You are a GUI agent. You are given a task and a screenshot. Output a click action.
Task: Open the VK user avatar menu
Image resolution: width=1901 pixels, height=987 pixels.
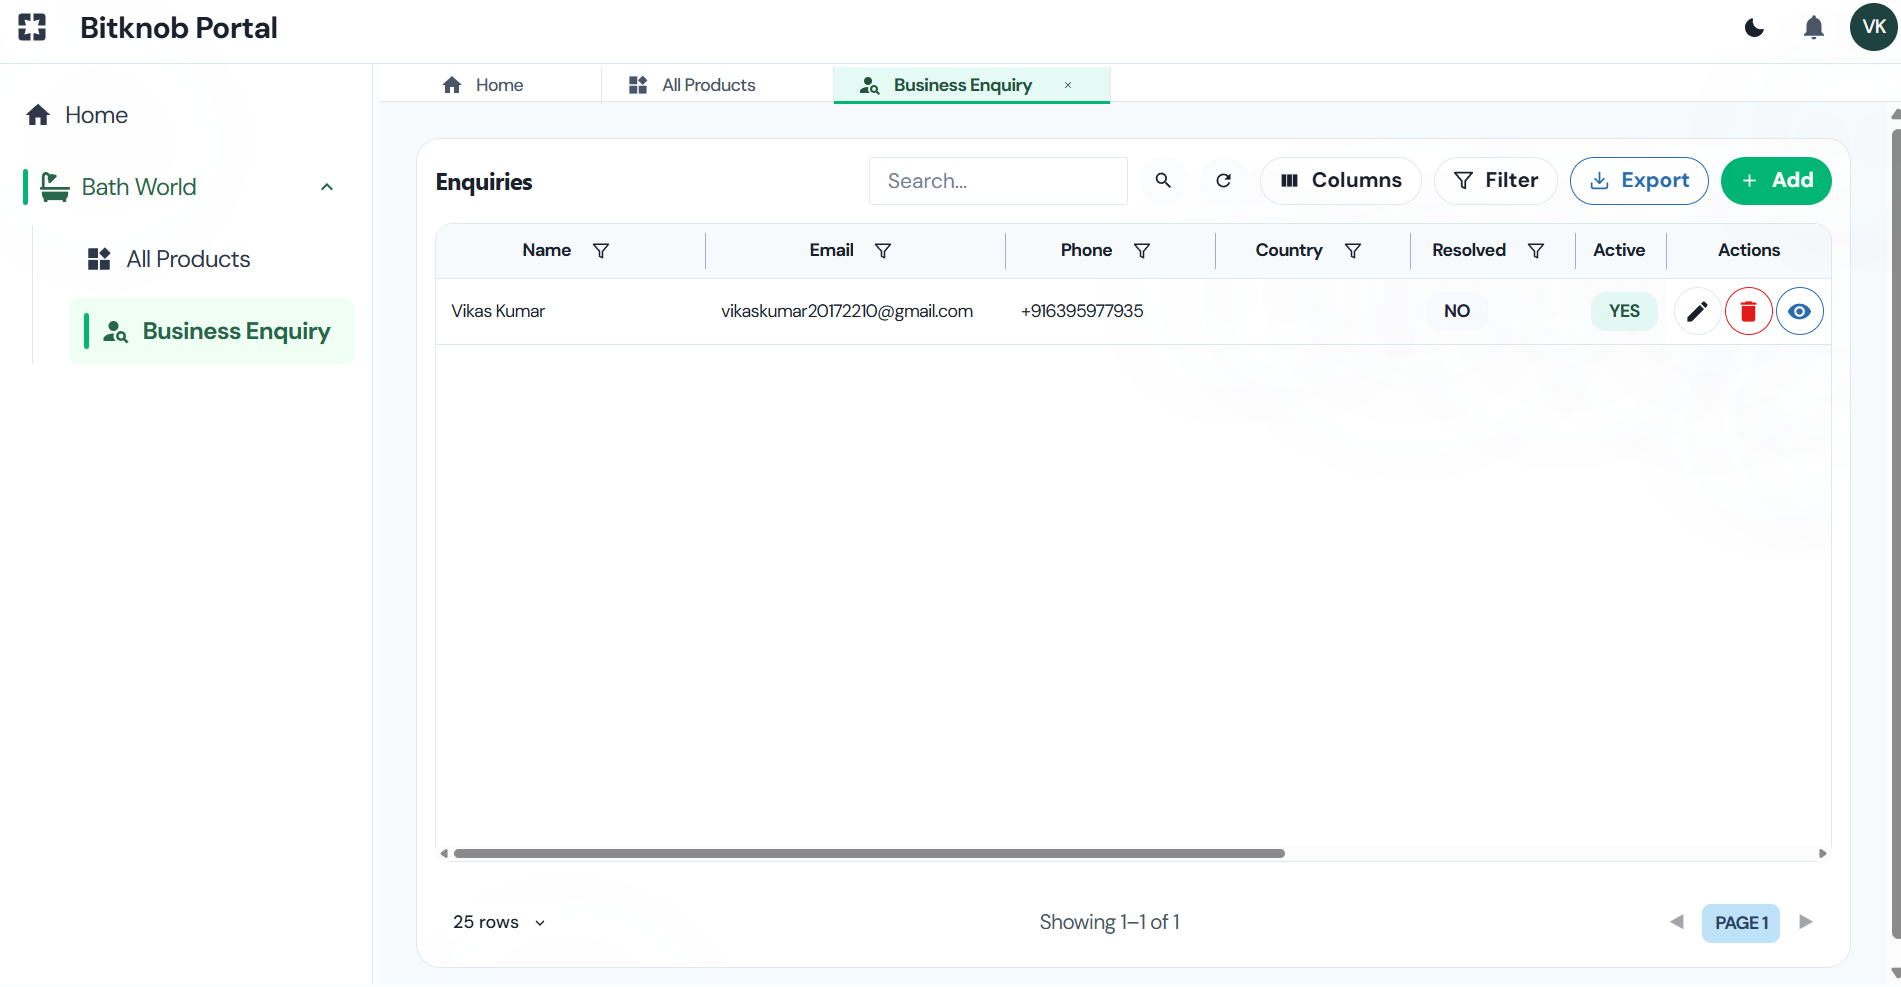tap(1873, 27)
